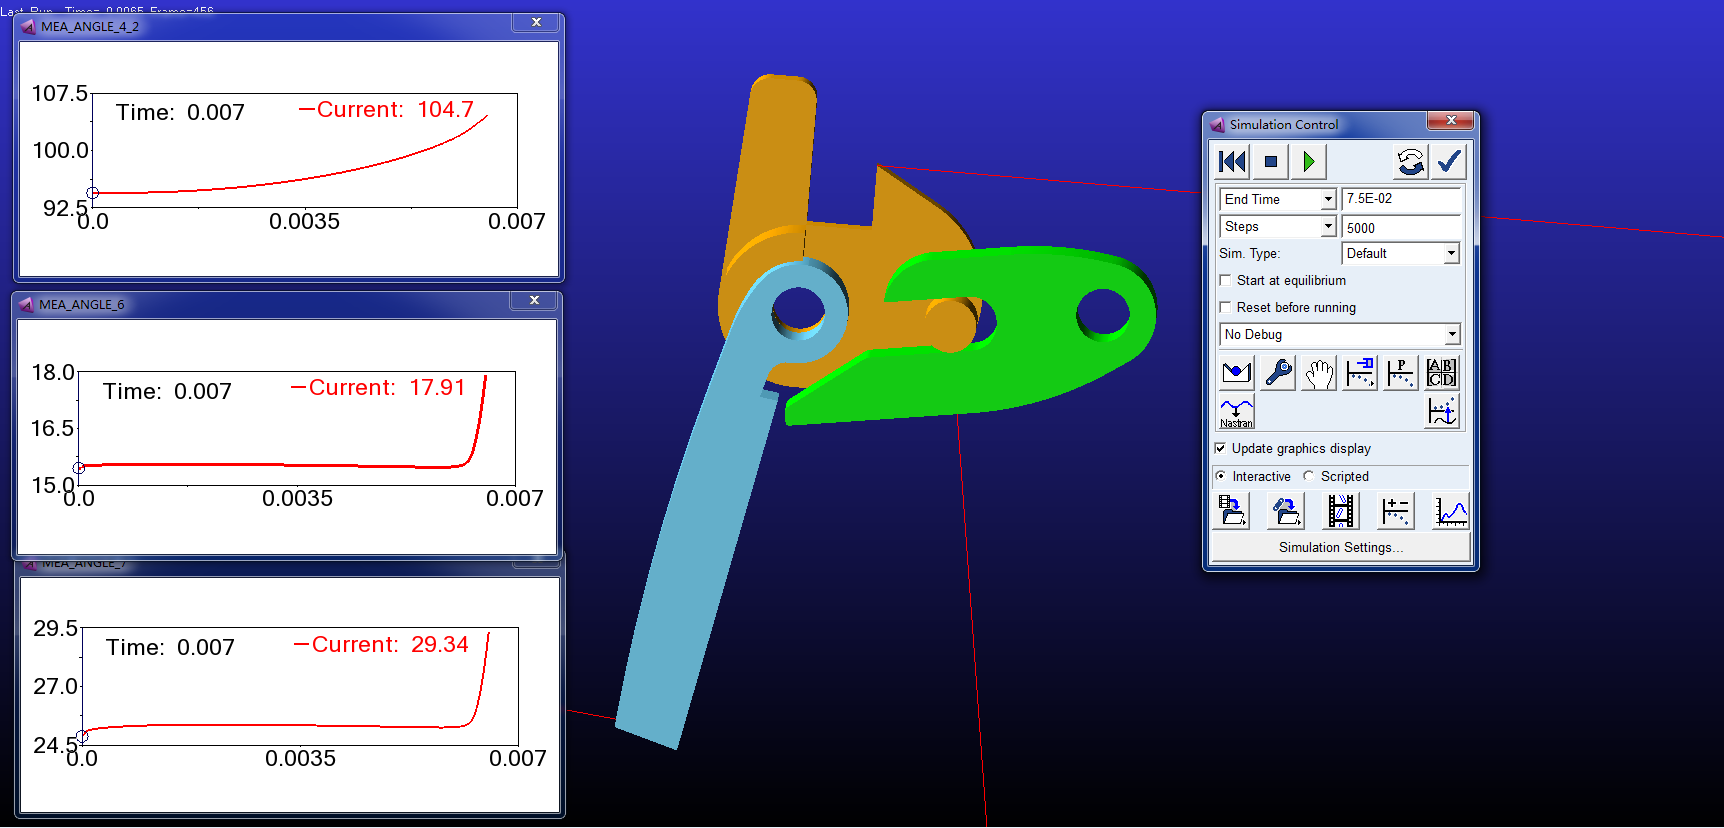The height and width of the screenshot is (828, 1724).
Task: Click the wrench initial conditions icon
Action: pos(1278,373)
